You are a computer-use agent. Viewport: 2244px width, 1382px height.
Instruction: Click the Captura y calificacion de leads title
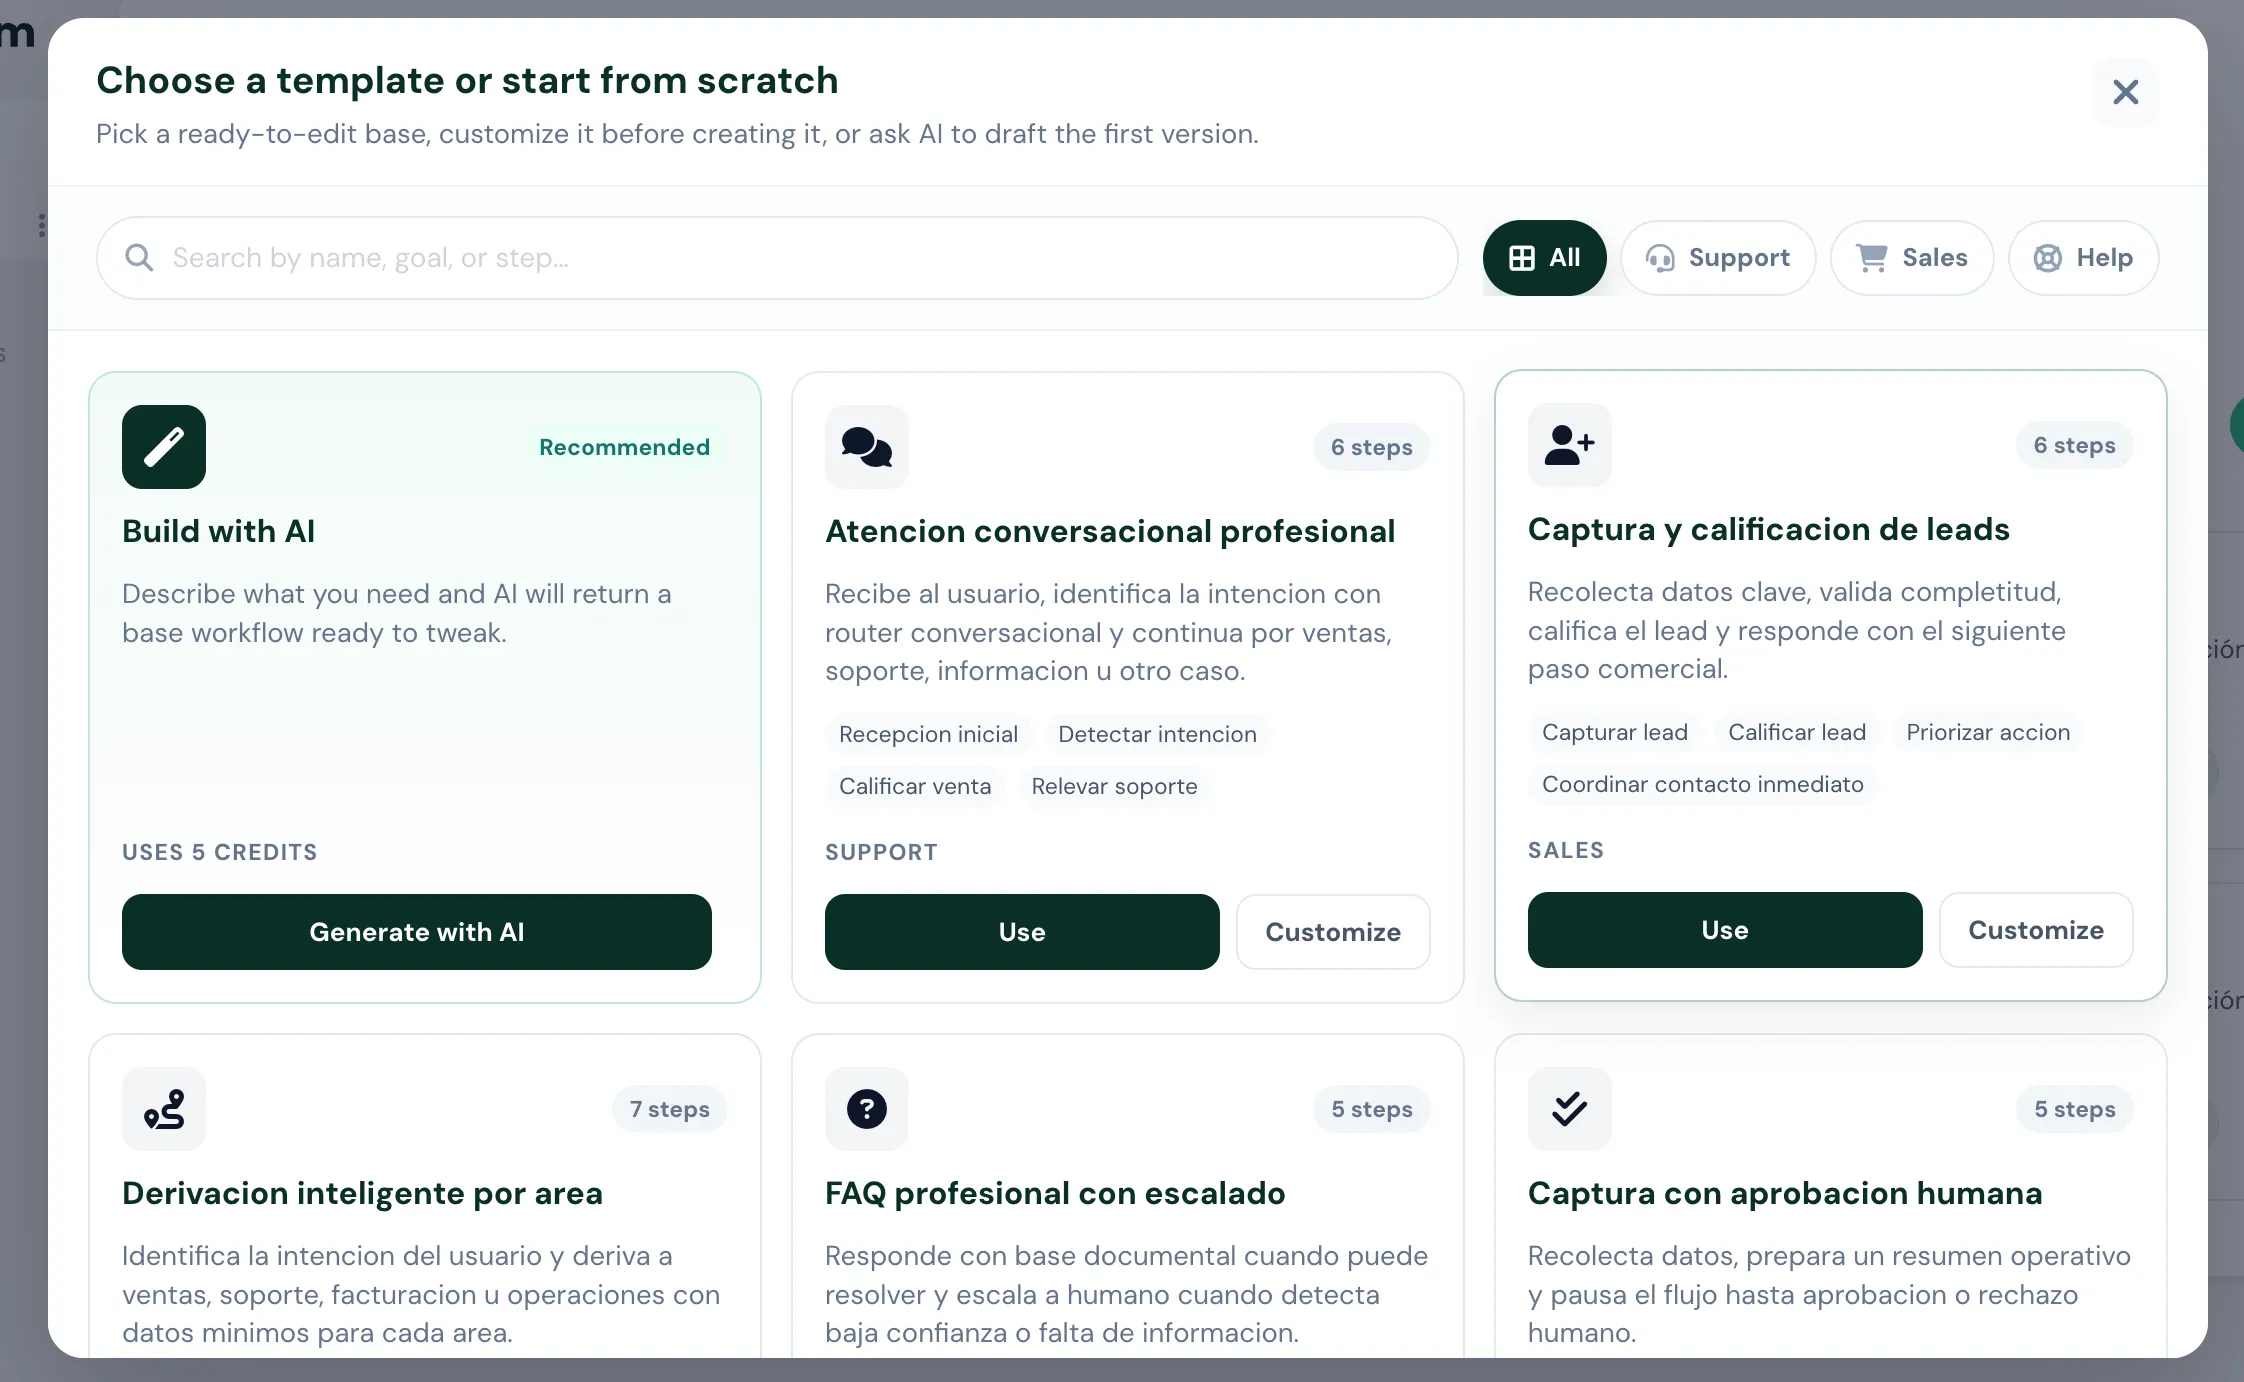1769,529
